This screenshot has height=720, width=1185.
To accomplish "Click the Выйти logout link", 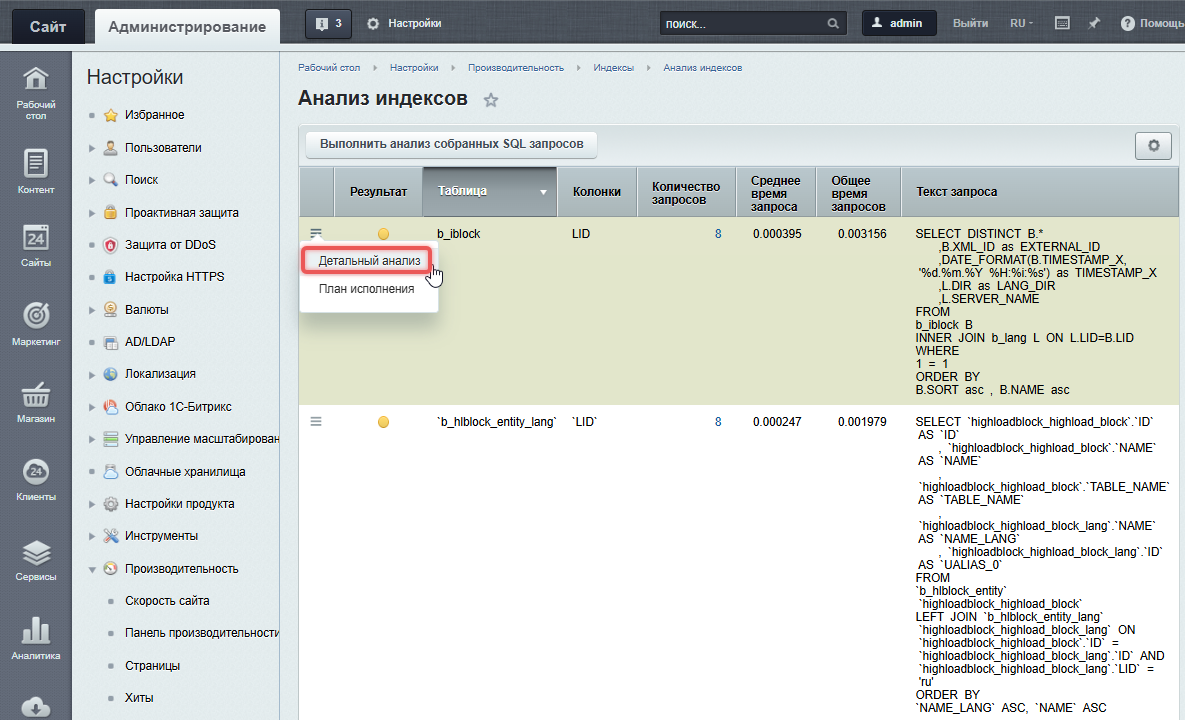I will pos(970,23).
